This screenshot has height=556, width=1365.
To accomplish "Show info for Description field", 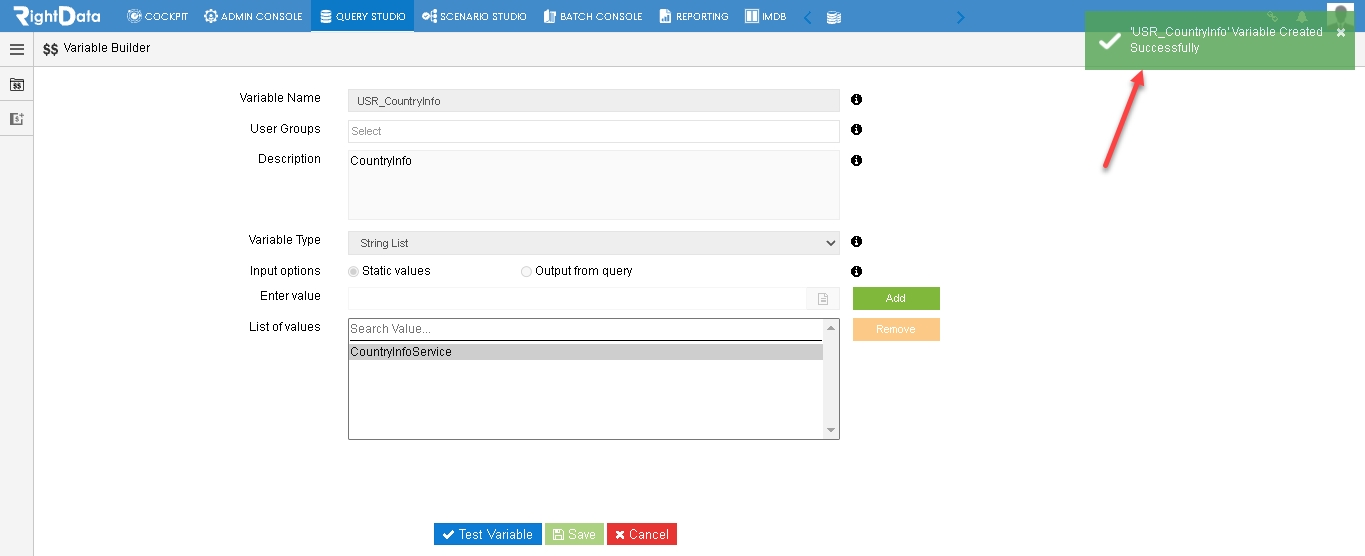I will pyautogui.click(x=857, y=161).
